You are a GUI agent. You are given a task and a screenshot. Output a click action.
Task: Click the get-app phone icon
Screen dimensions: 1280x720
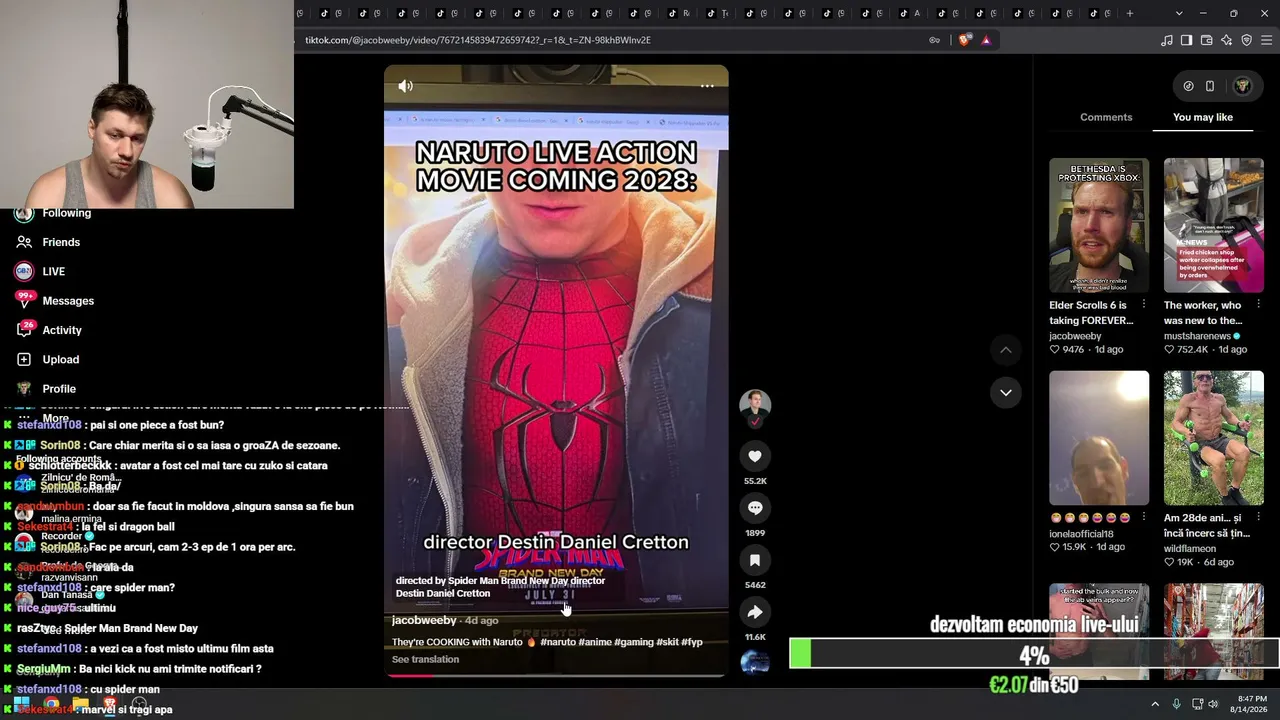tap(1210, 86)
